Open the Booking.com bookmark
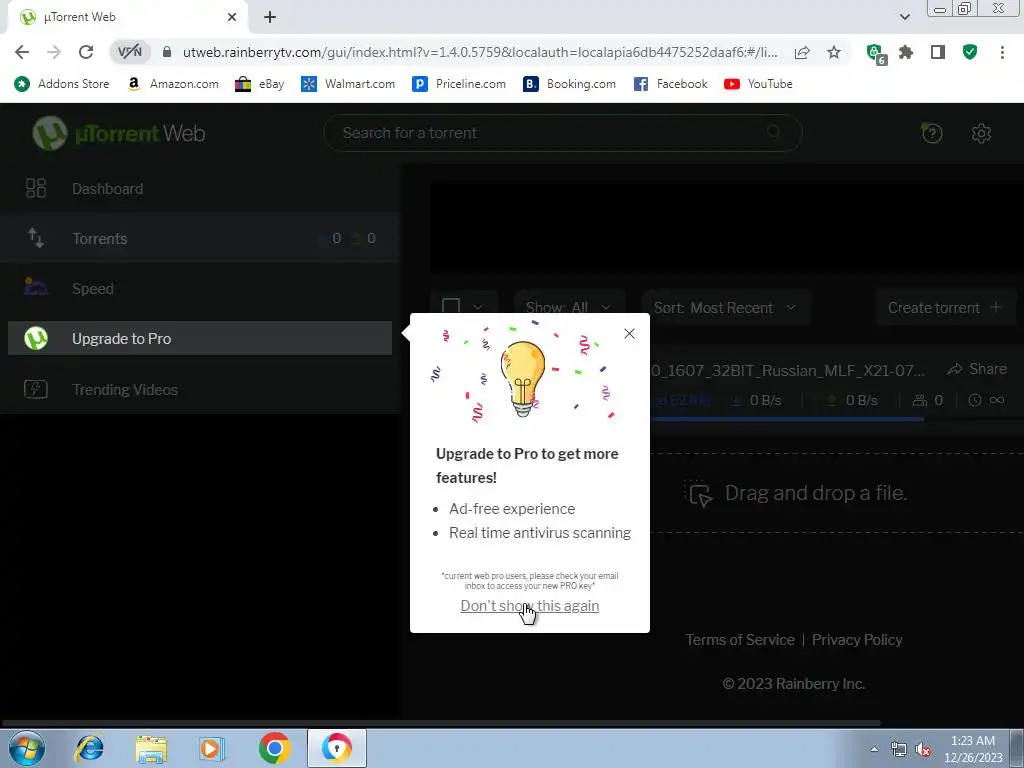This screenshot has height=768, width=1024. [569, 84]
